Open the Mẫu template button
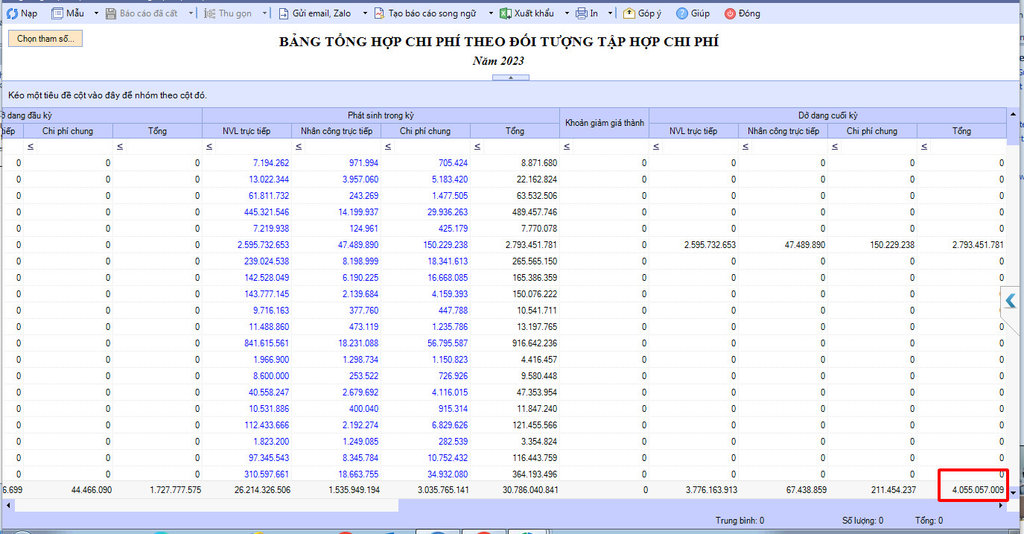Screen dimensions: 1024x534 (x=69, y=13)
